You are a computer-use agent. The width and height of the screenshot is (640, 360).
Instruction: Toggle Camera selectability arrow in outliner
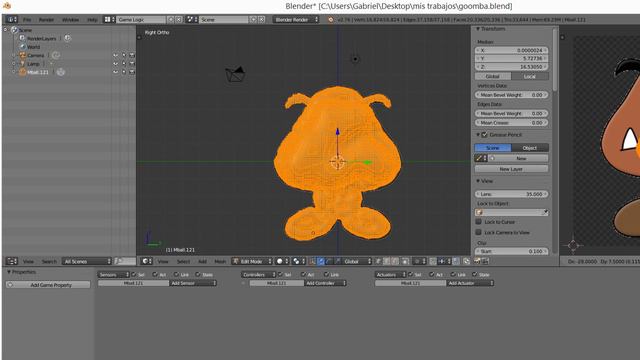124,55
